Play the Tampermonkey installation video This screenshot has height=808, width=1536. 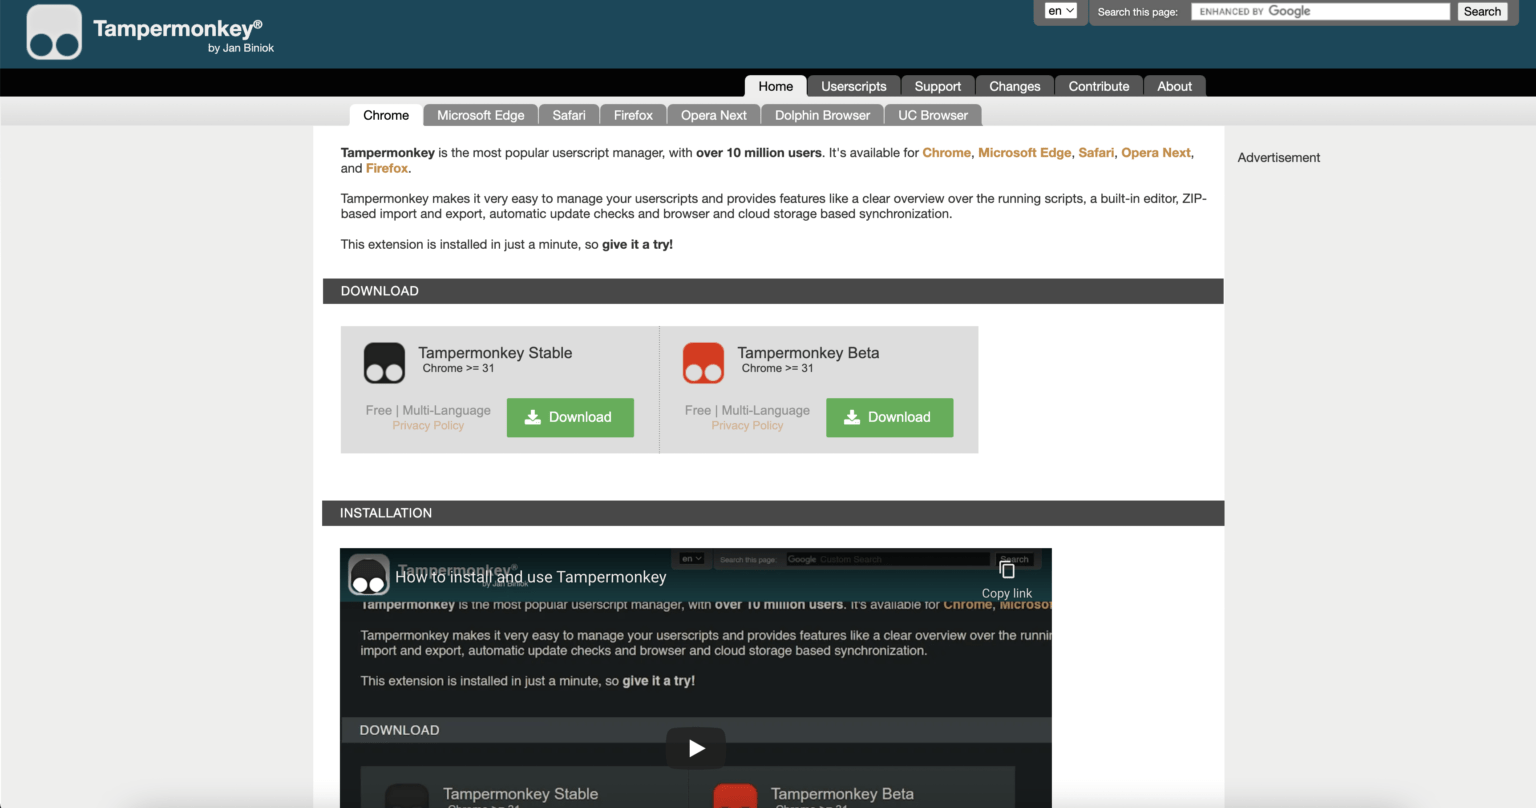tap(695, 747)
